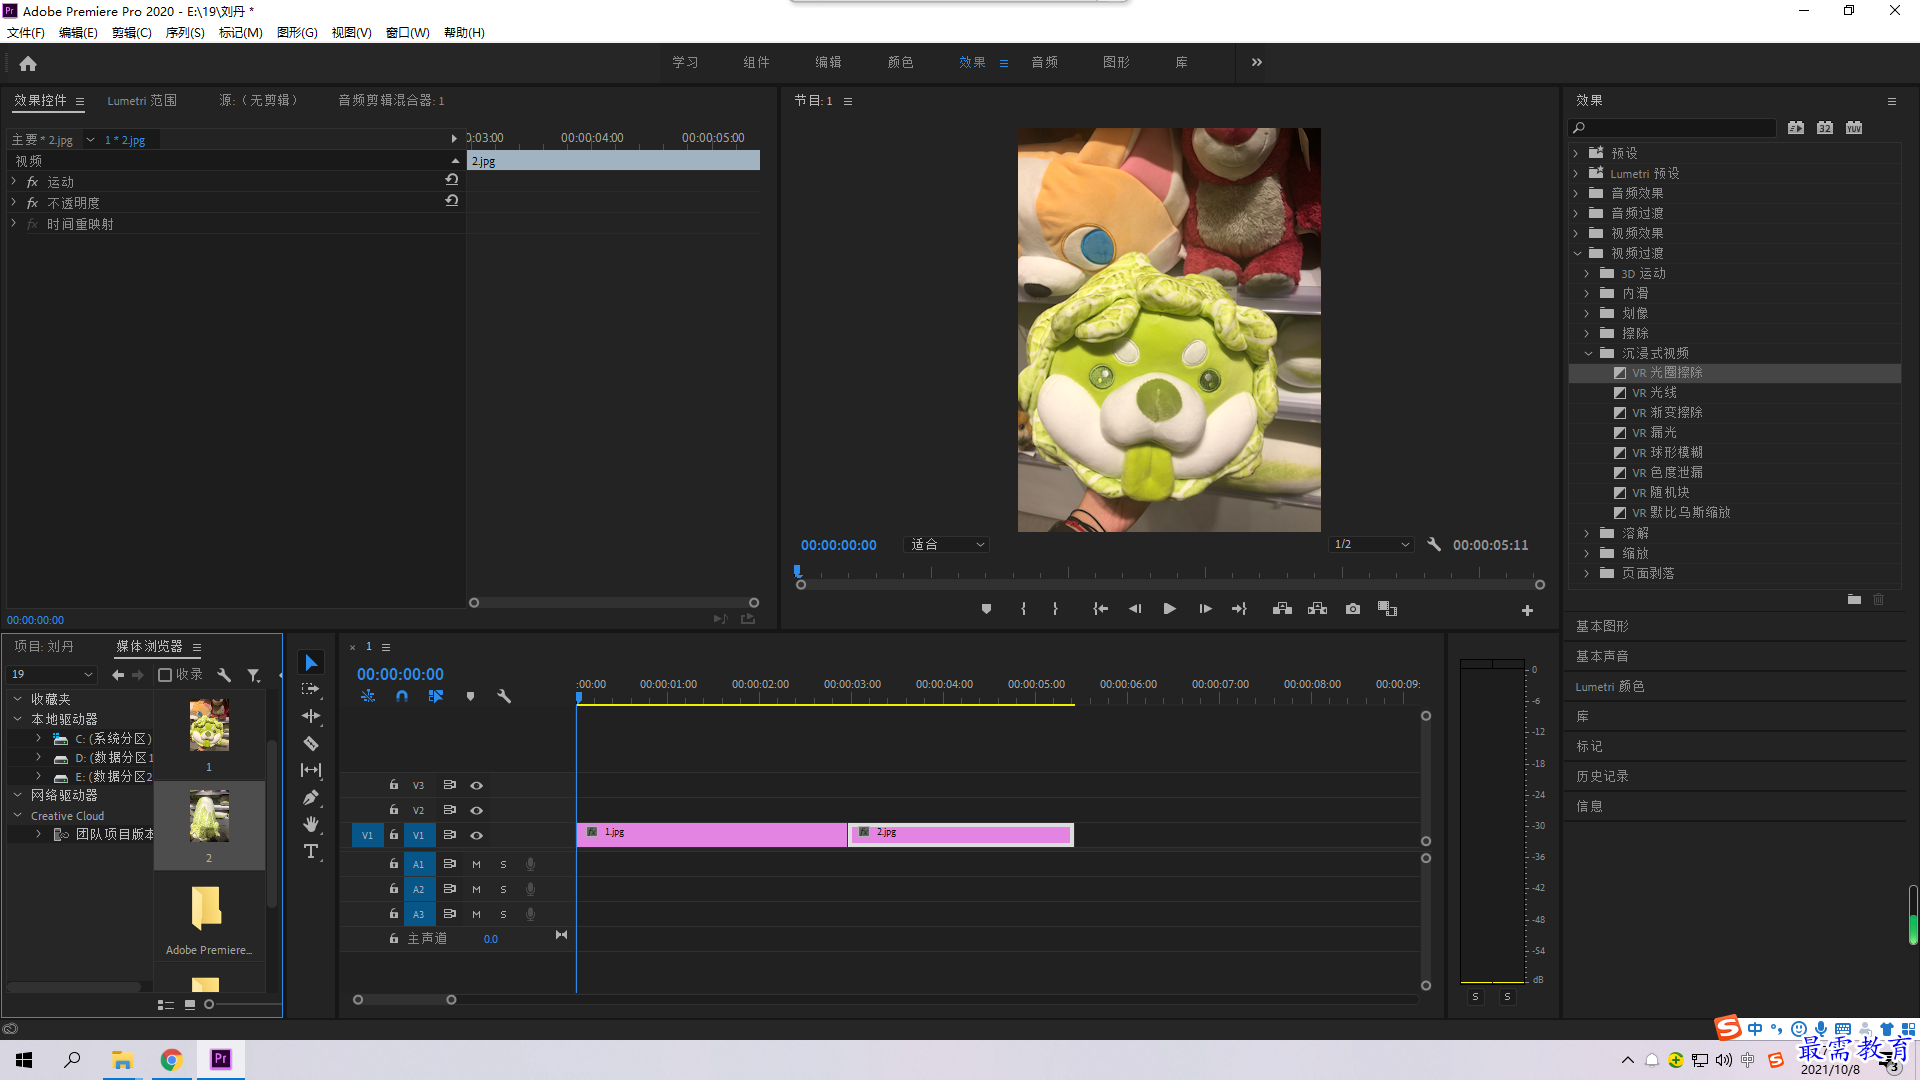Expand the C: (系统分区) drive
The height and width of the screenshot is (1080, 1920).
38,738
